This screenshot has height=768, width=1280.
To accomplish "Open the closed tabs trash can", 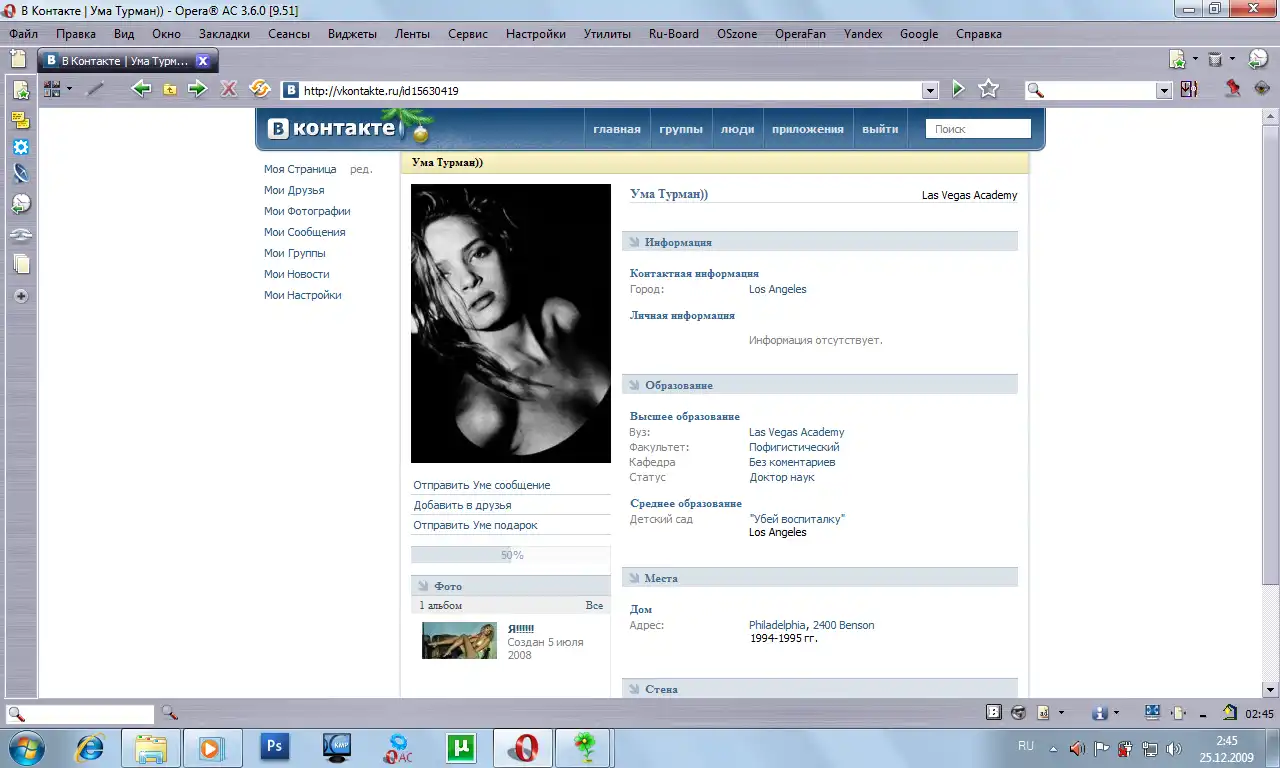I will coord(1214,60).
